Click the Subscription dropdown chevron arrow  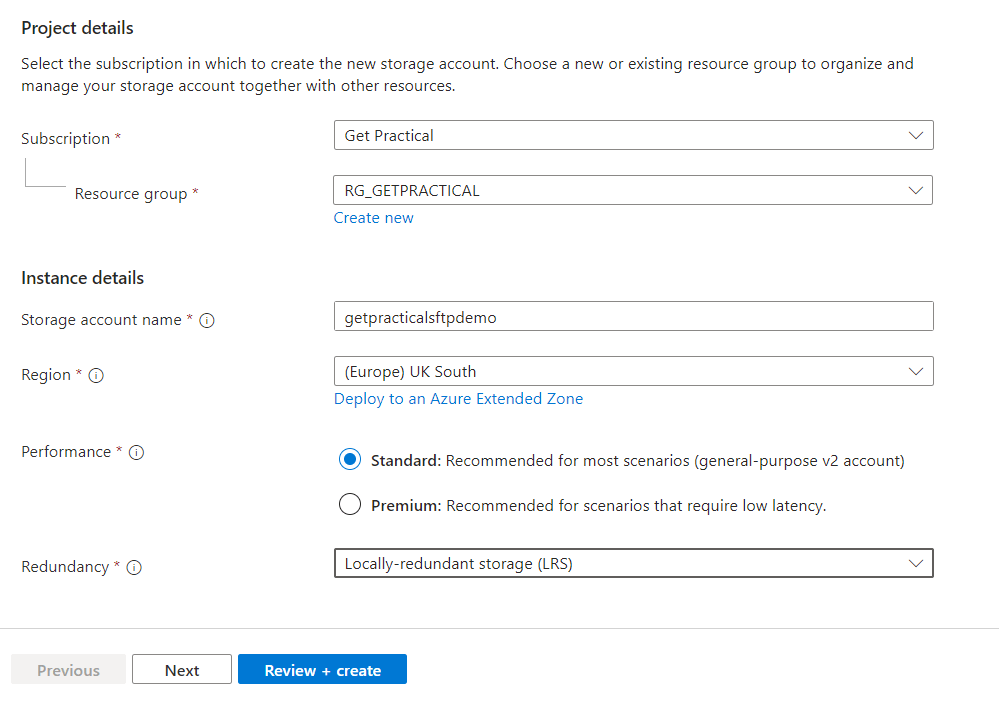(915, 135)
